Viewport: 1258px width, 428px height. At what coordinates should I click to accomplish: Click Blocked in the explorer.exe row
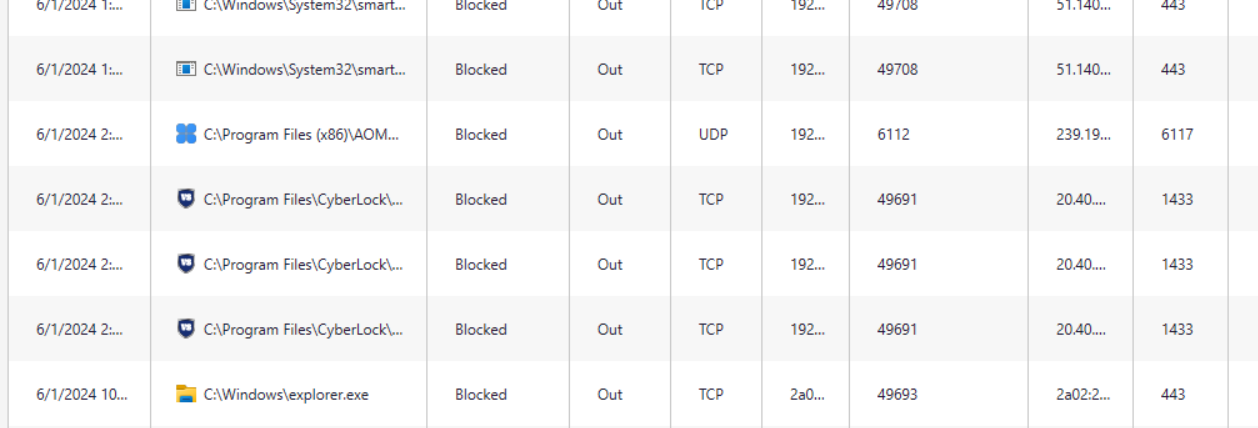click(x=481, y=394)
